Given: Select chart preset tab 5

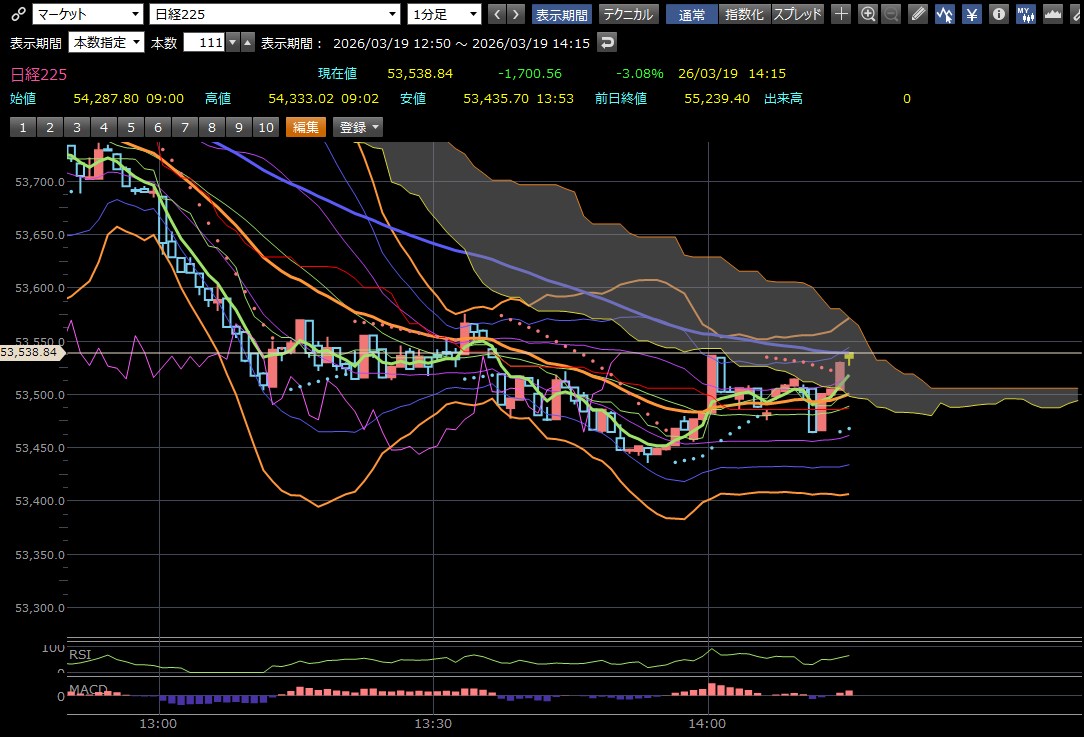Looking at the screenshot, I should tap(130, 127).
